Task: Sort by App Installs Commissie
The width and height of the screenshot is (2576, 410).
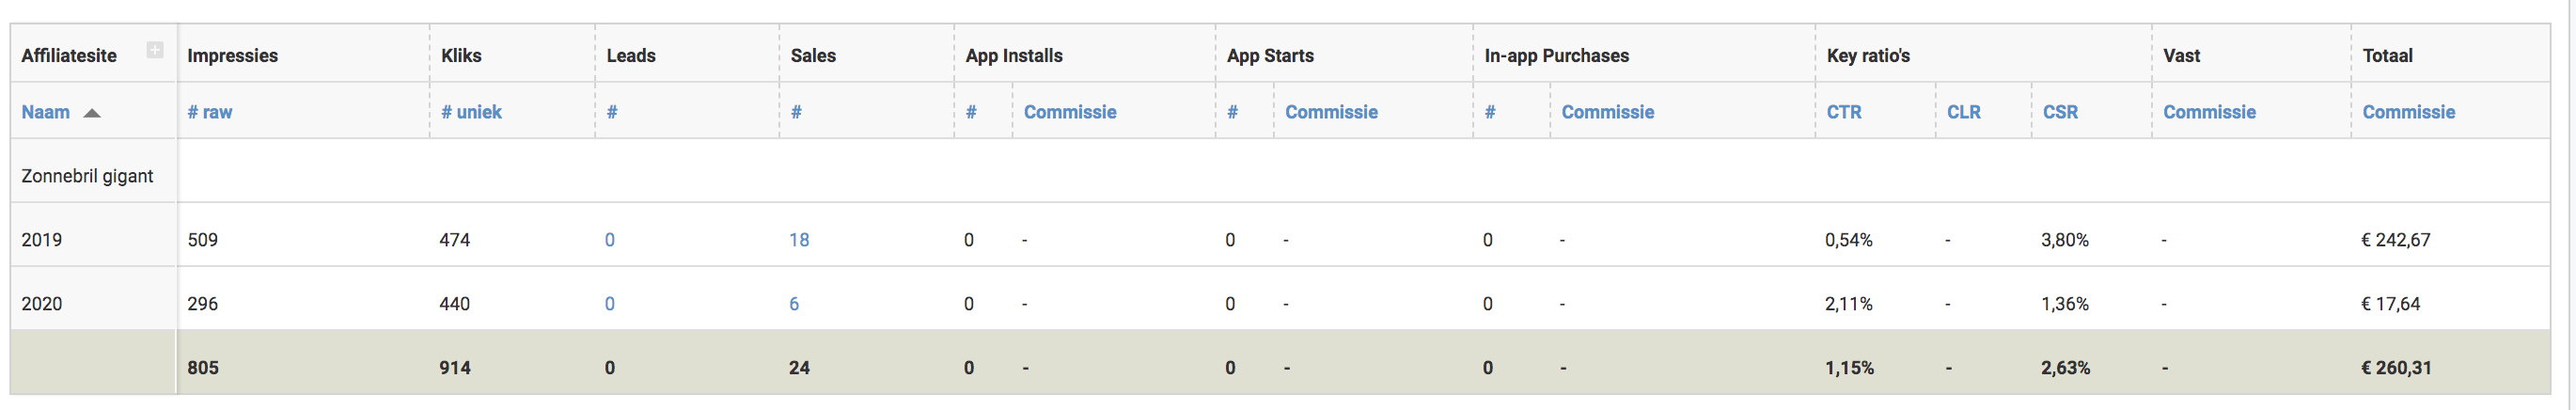Action: 1070,112
